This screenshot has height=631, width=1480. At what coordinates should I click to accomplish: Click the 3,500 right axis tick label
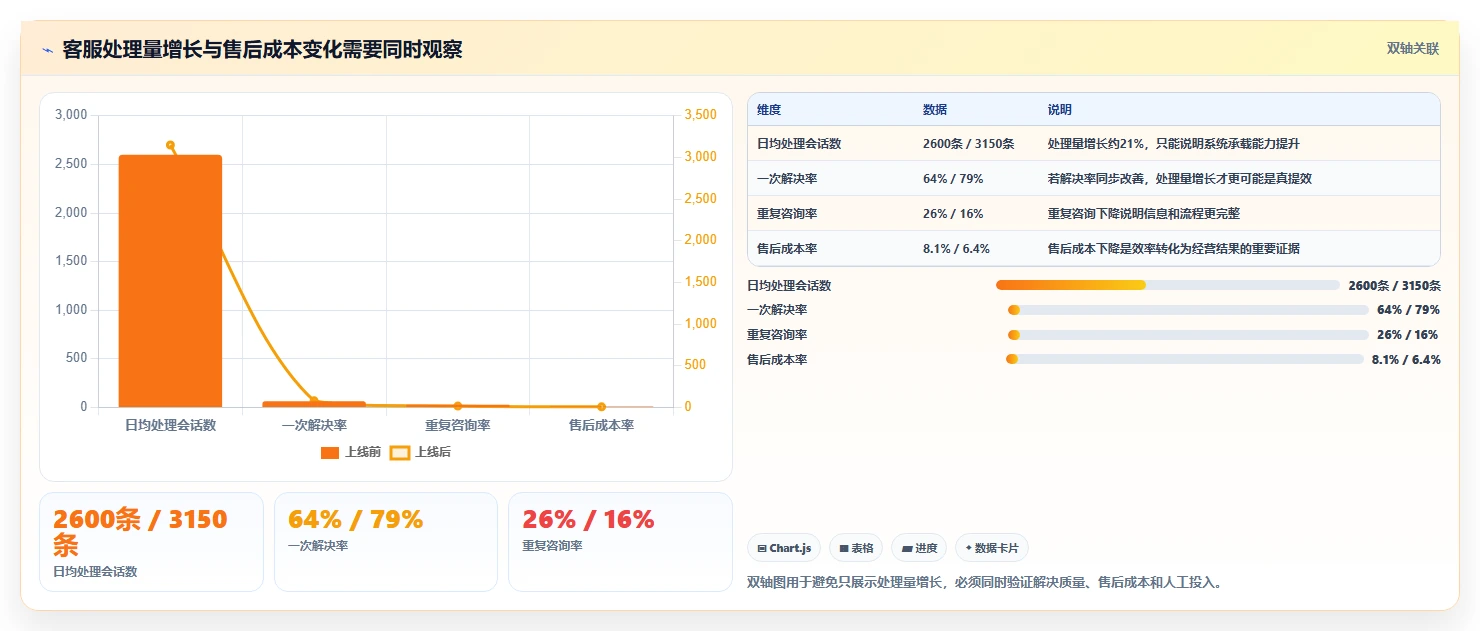click(700, 115)
